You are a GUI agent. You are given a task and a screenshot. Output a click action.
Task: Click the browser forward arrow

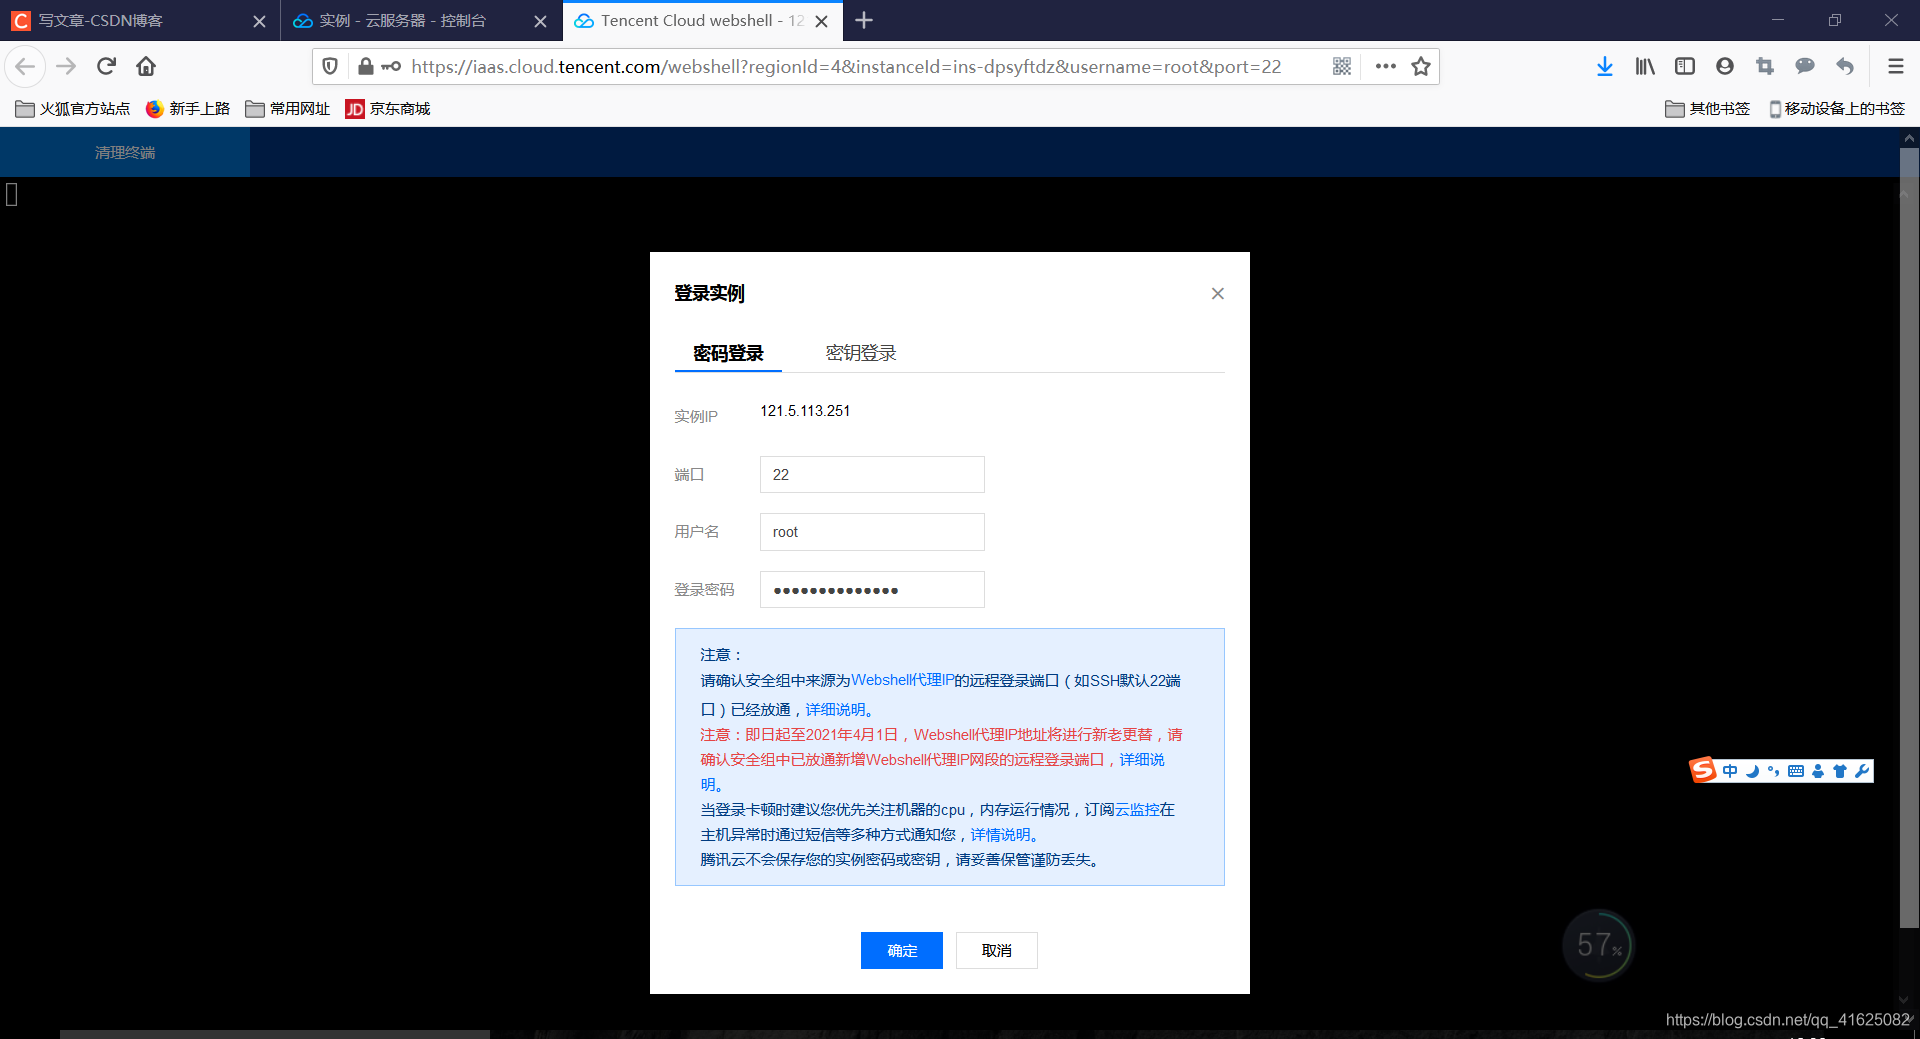tap(66, 66)
